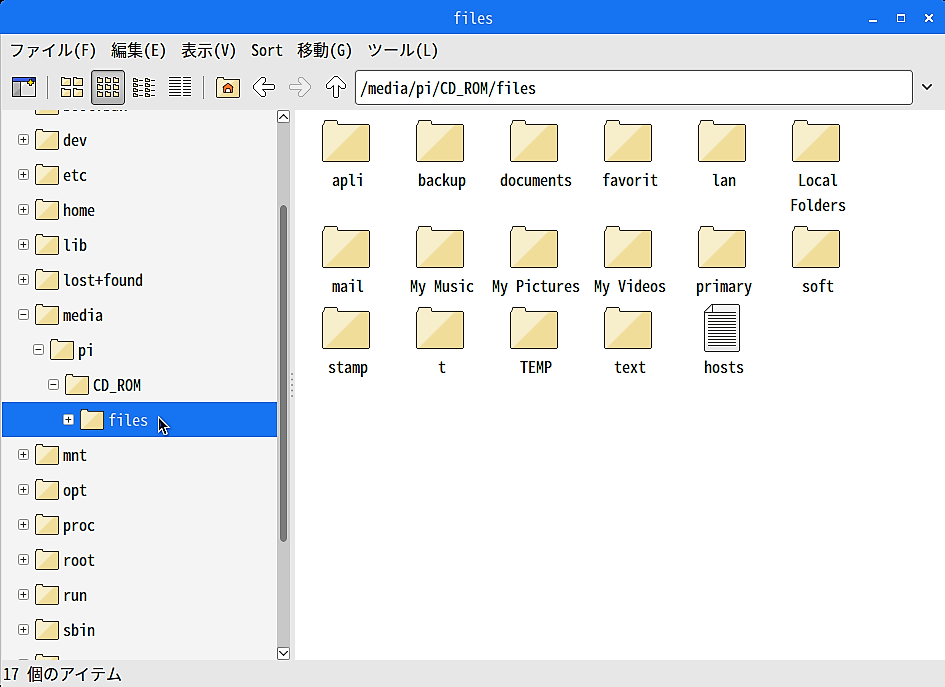The image size is (945, 687).
Task: Collapse the media folder in tree
Action: pyautogui.click(x=24, y=315)
